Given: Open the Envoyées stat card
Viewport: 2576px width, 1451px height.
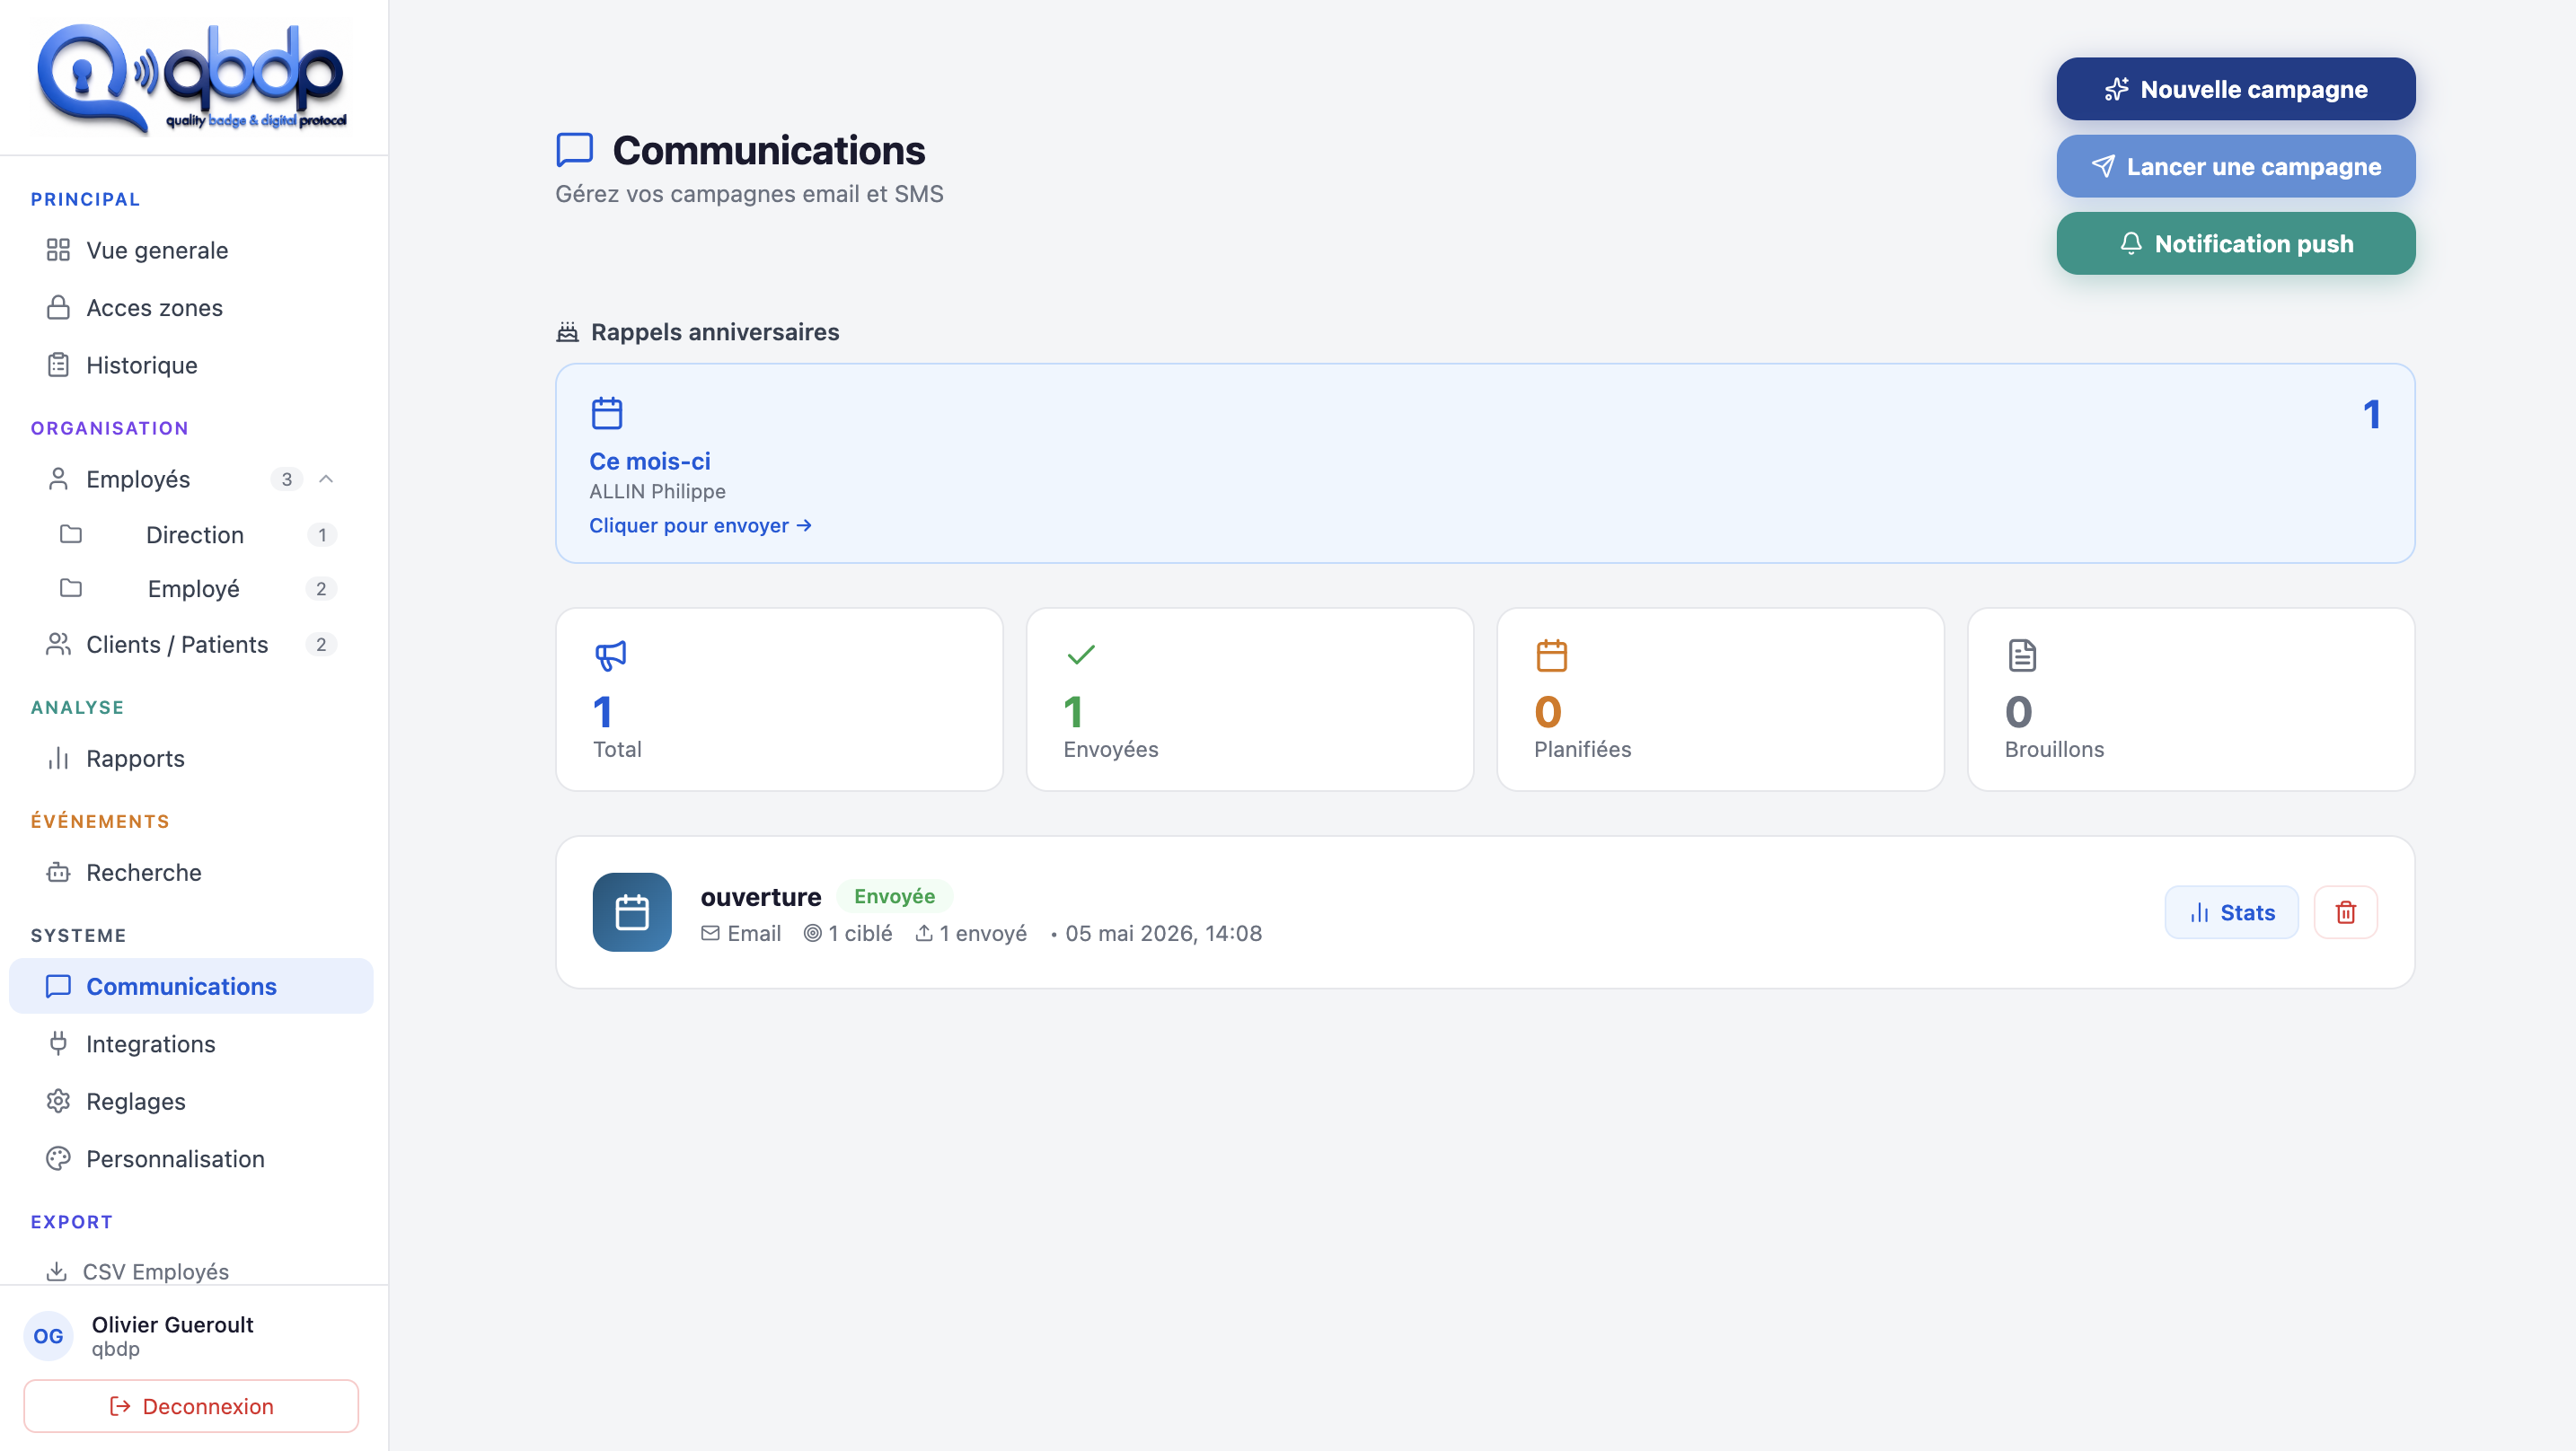Looking at the screenshot, I should click(1250, 699).
